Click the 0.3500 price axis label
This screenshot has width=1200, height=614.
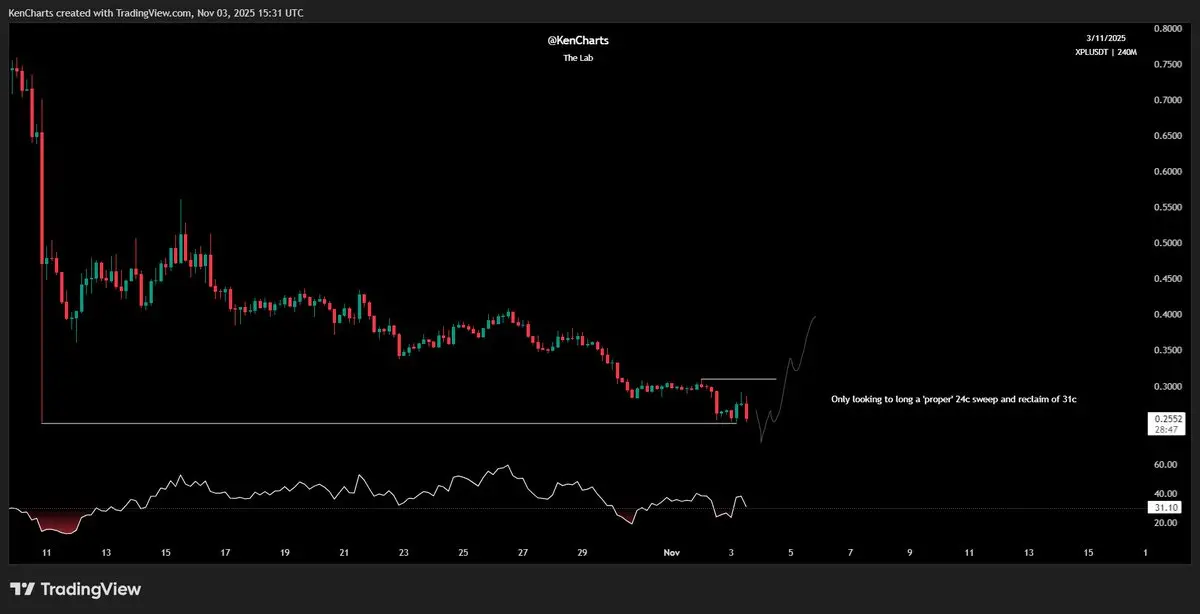pos(1168,351)
